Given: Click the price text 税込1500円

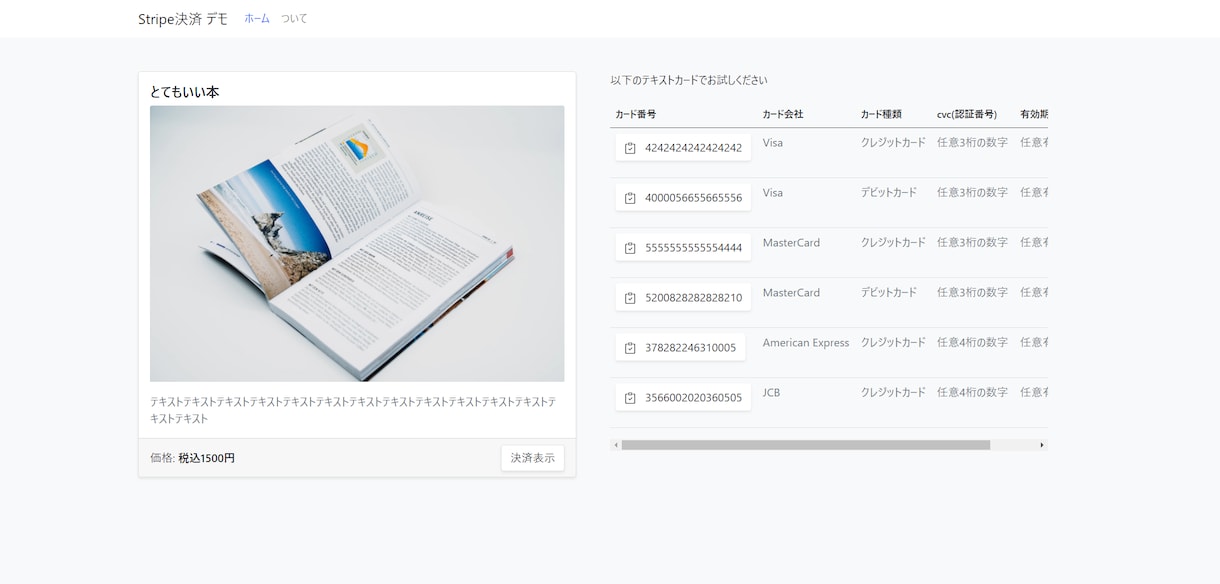Looking at the screenshot, I should [x=207, y=458].
